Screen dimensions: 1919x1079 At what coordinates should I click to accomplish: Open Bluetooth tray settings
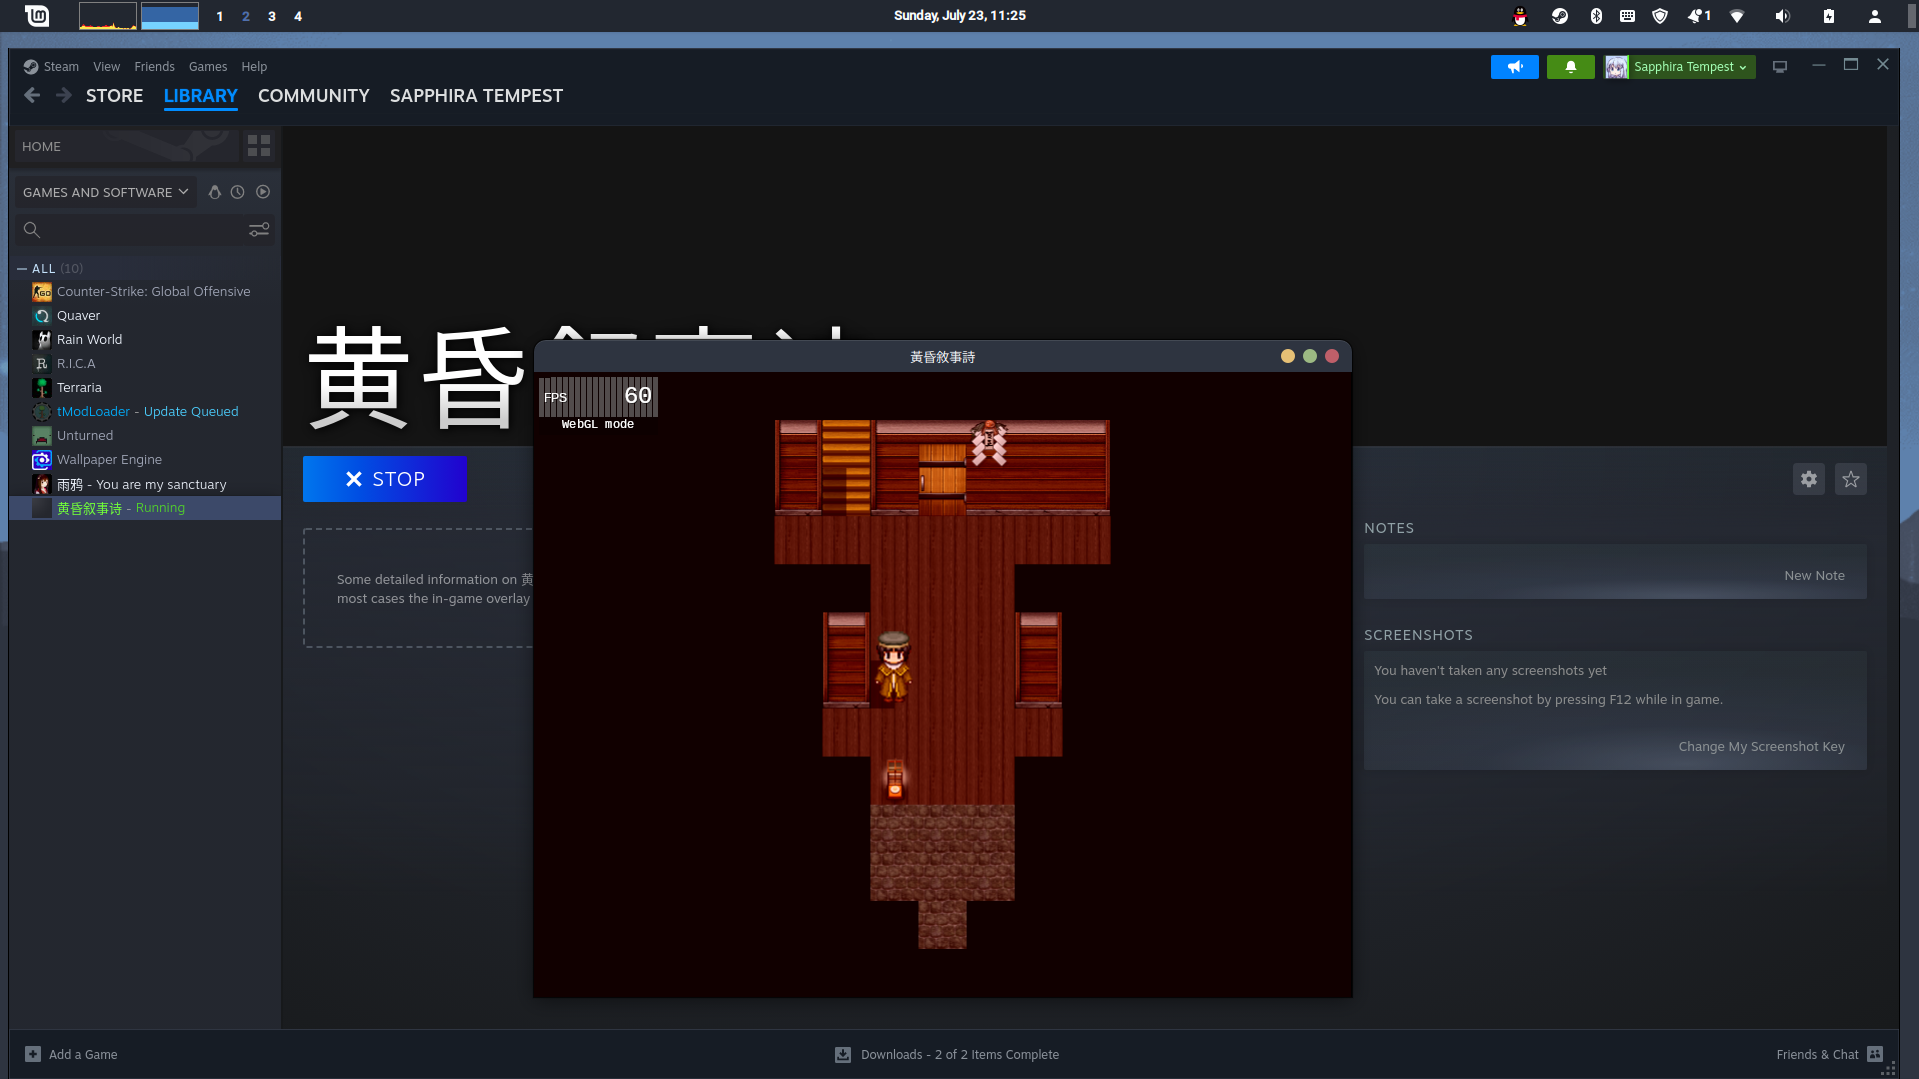pos(1596,16)
